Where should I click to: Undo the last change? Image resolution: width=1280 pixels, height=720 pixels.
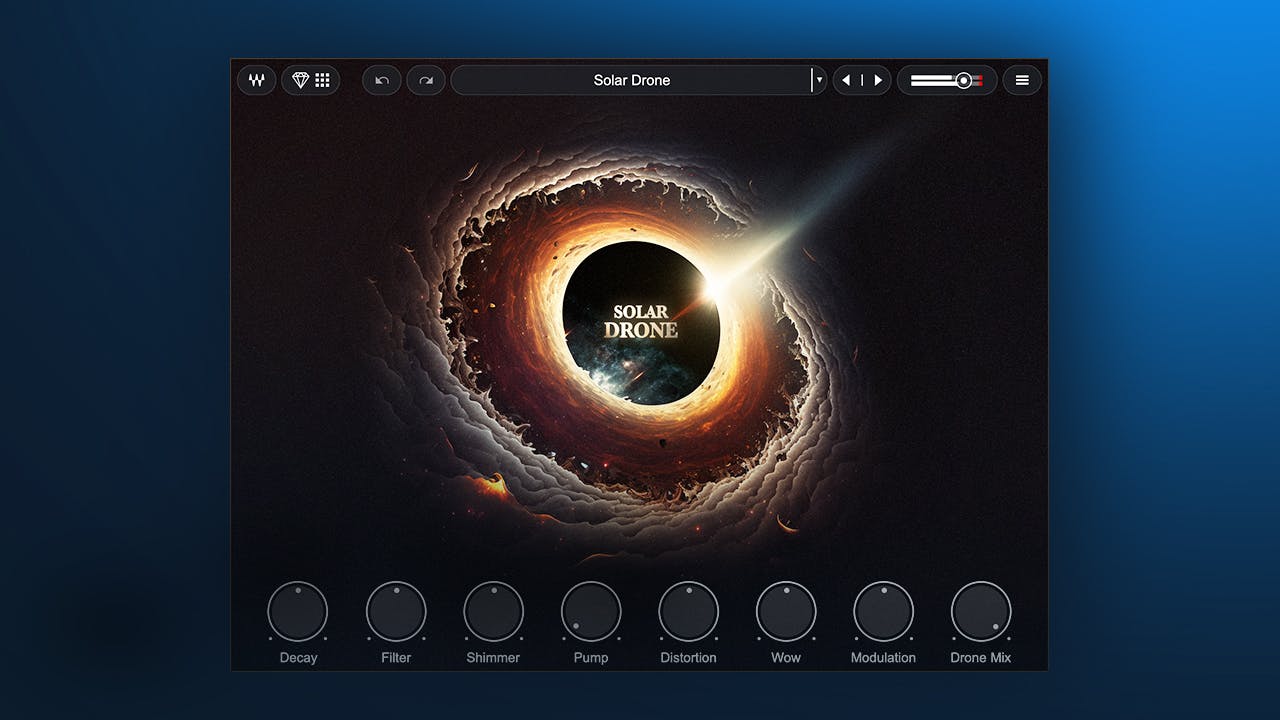pyautogui.click(x=382, y=80)
